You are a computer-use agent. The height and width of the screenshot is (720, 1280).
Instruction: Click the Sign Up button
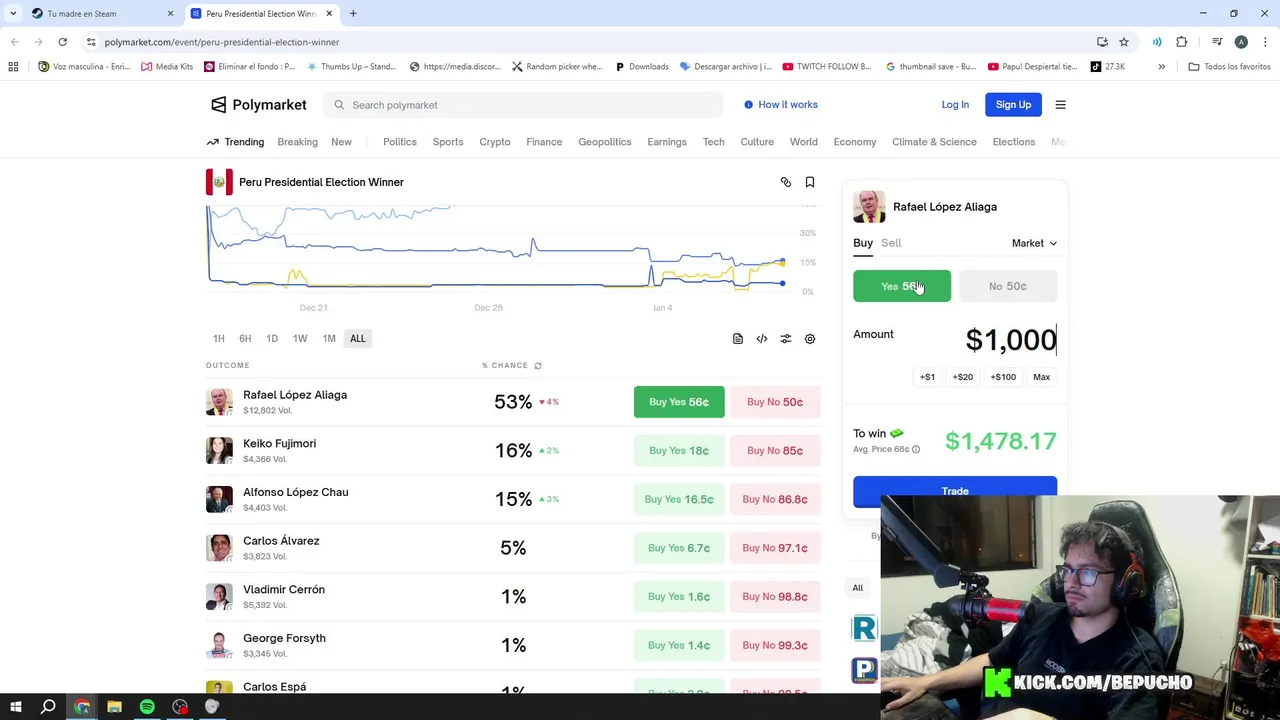[1013, 105]
